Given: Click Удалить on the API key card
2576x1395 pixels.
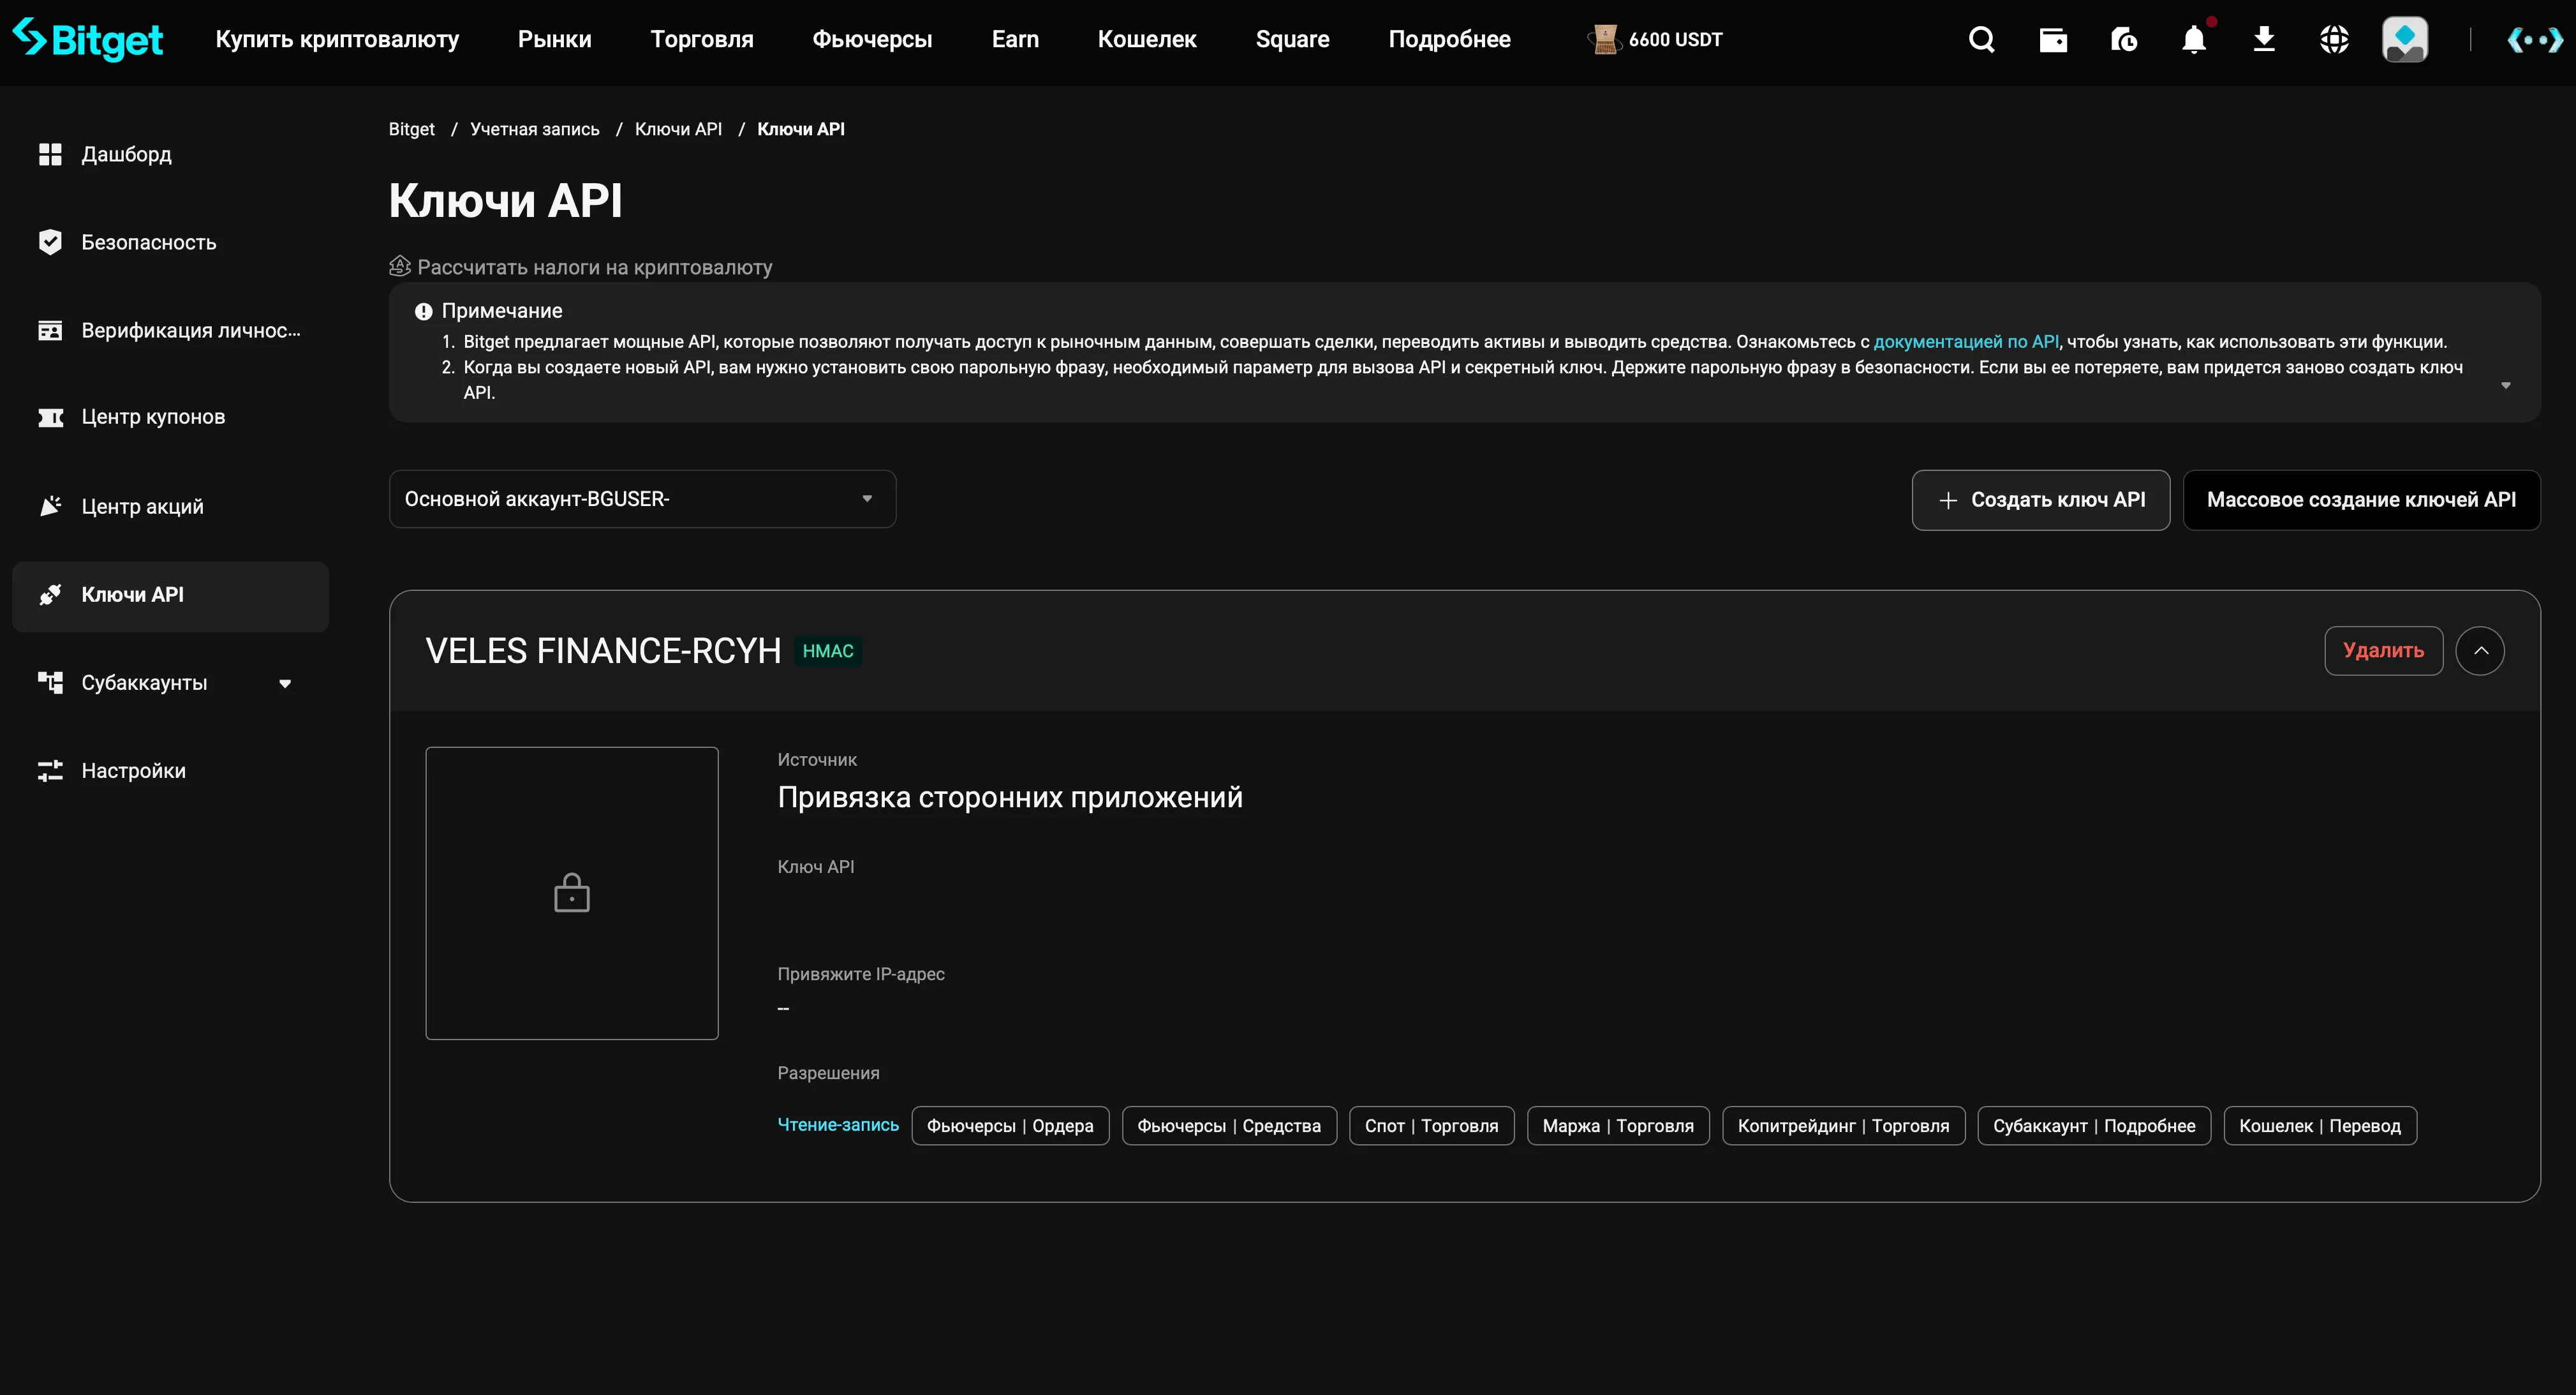Looking at the screenshot, I should pos(2383,650).
